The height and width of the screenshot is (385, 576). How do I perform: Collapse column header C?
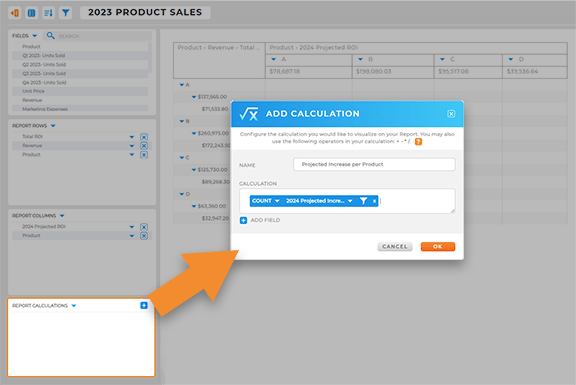(442, 59)
